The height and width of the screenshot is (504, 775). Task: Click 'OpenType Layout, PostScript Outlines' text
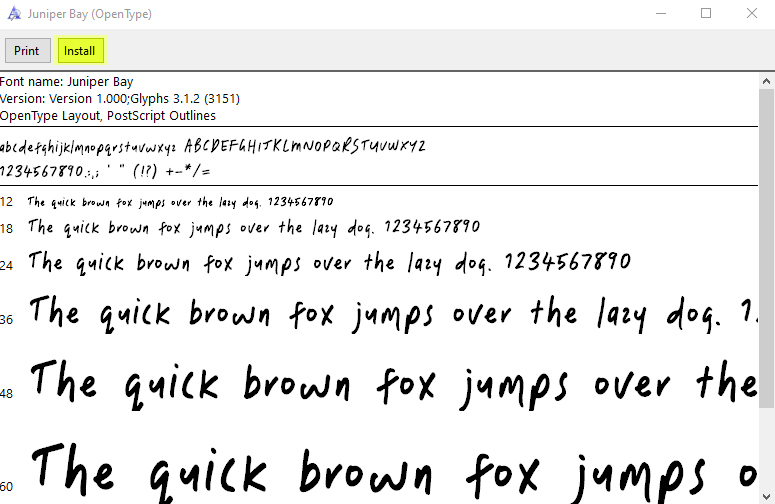(108, 116)
